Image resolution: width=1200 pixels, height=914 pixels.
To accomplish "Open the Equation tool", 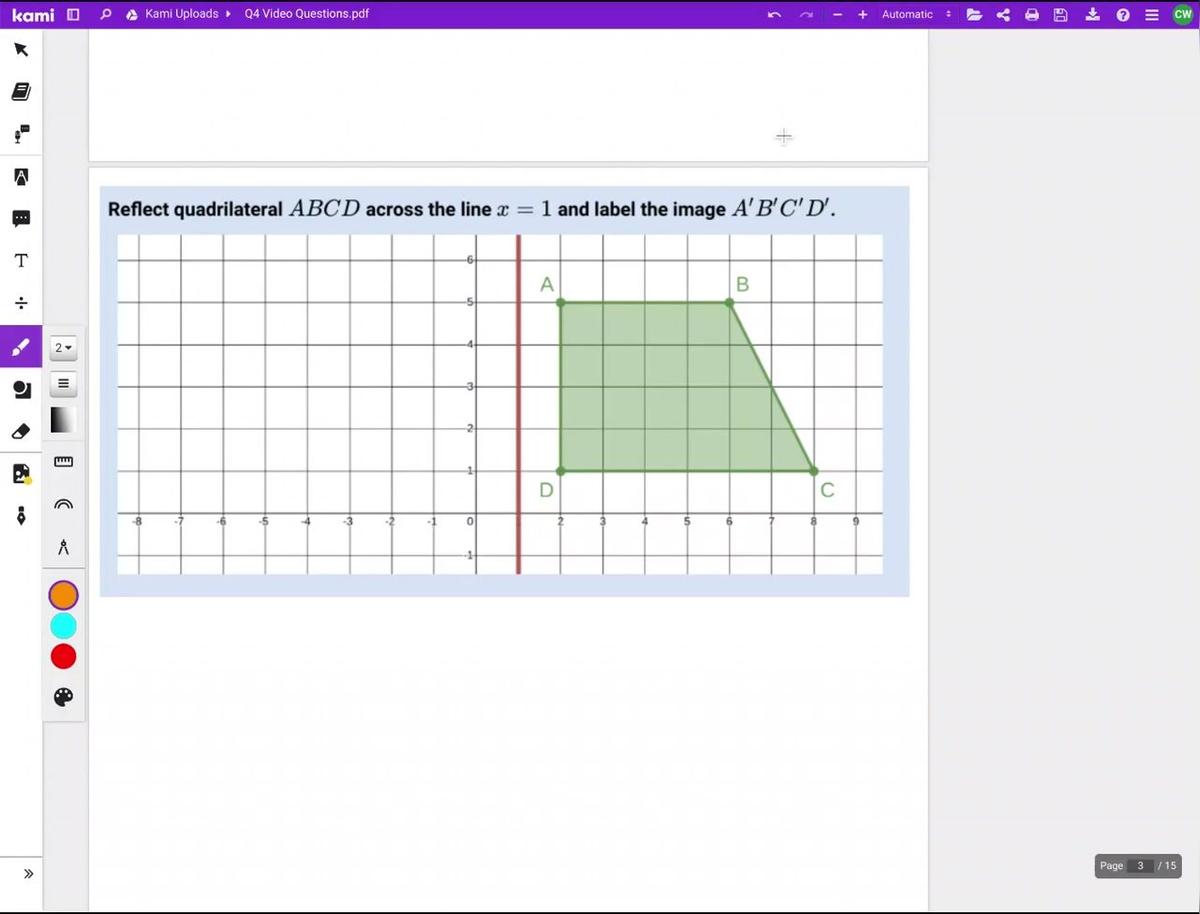I will tap(21, 303).
